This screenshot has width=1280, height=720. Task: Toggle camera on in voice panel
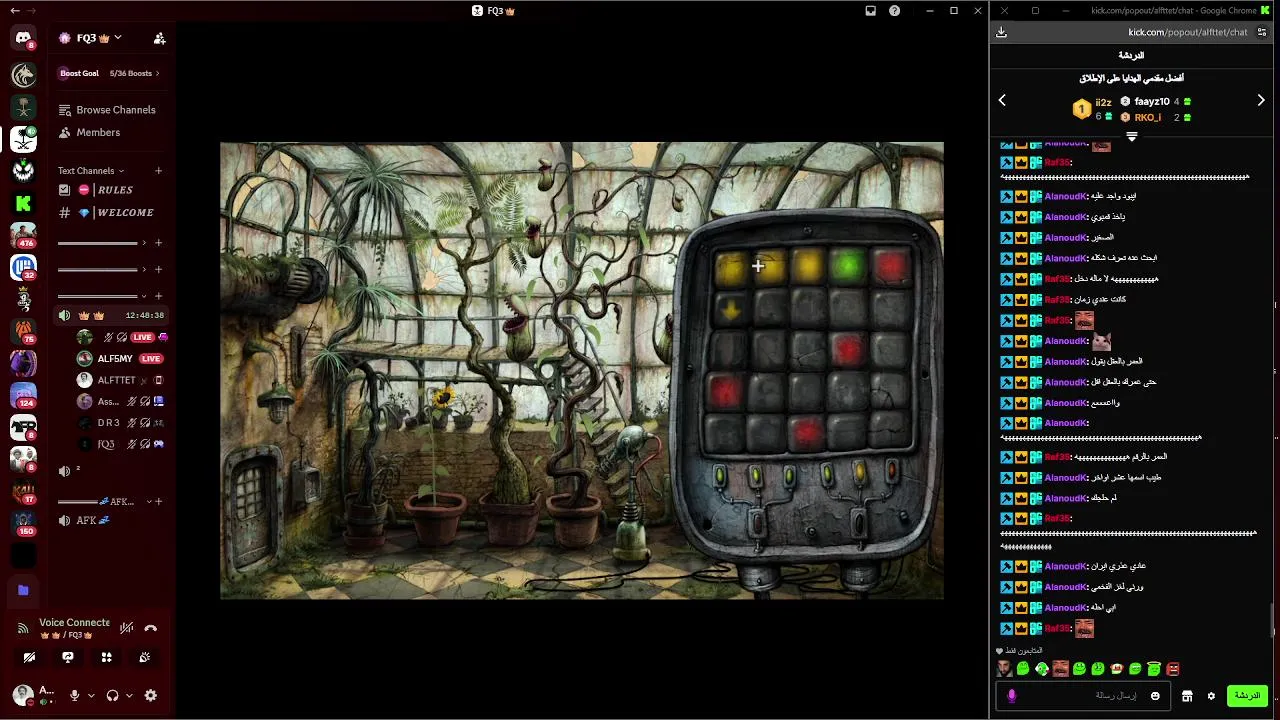click(29, 657)
